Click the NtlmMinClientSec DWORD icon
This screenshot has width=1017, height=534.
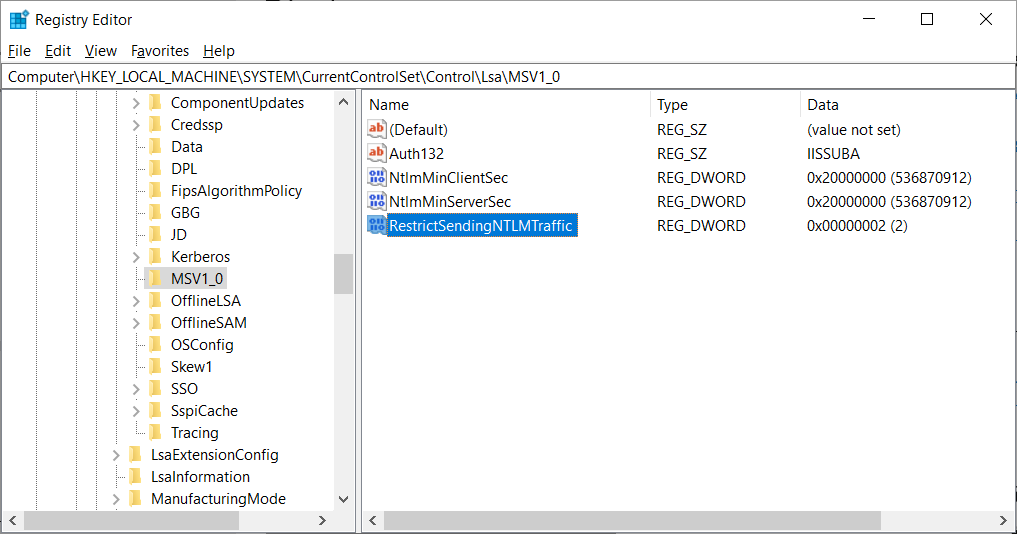[x=377, y=178]
